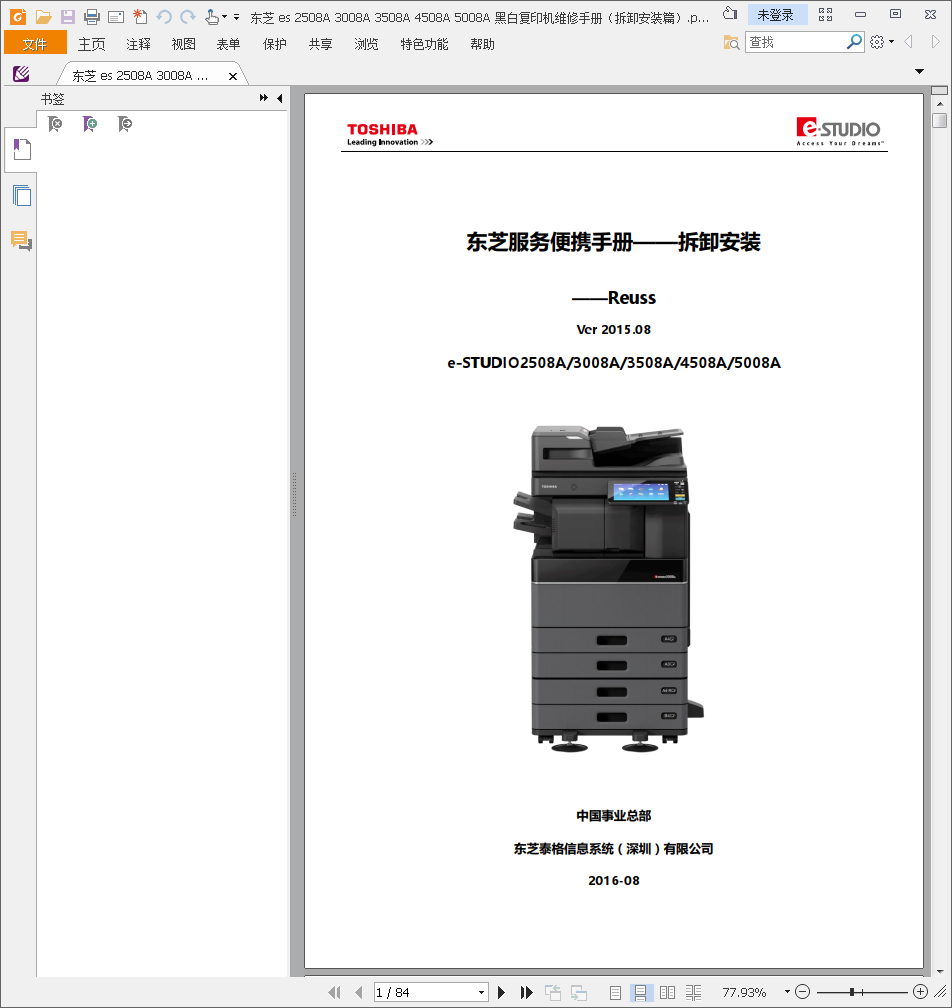Click the next view icon in status bar
952x1008 pixels.
pos(579,993)
